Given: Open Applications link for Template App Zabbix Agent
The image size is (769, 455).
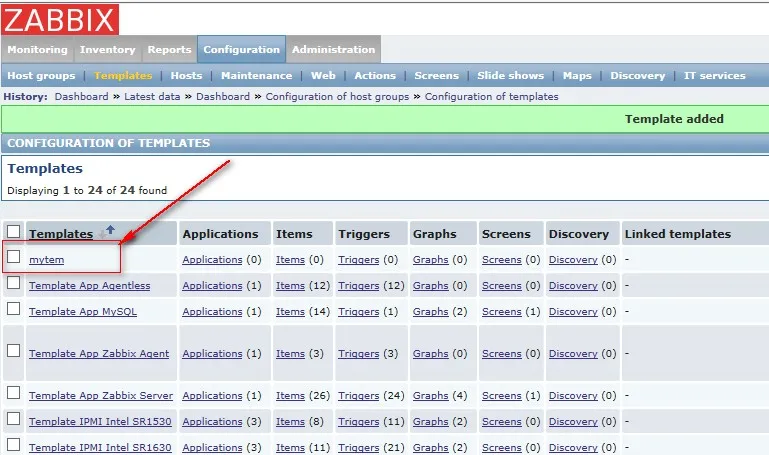Looking at the screenshot, I should point(212,354).
